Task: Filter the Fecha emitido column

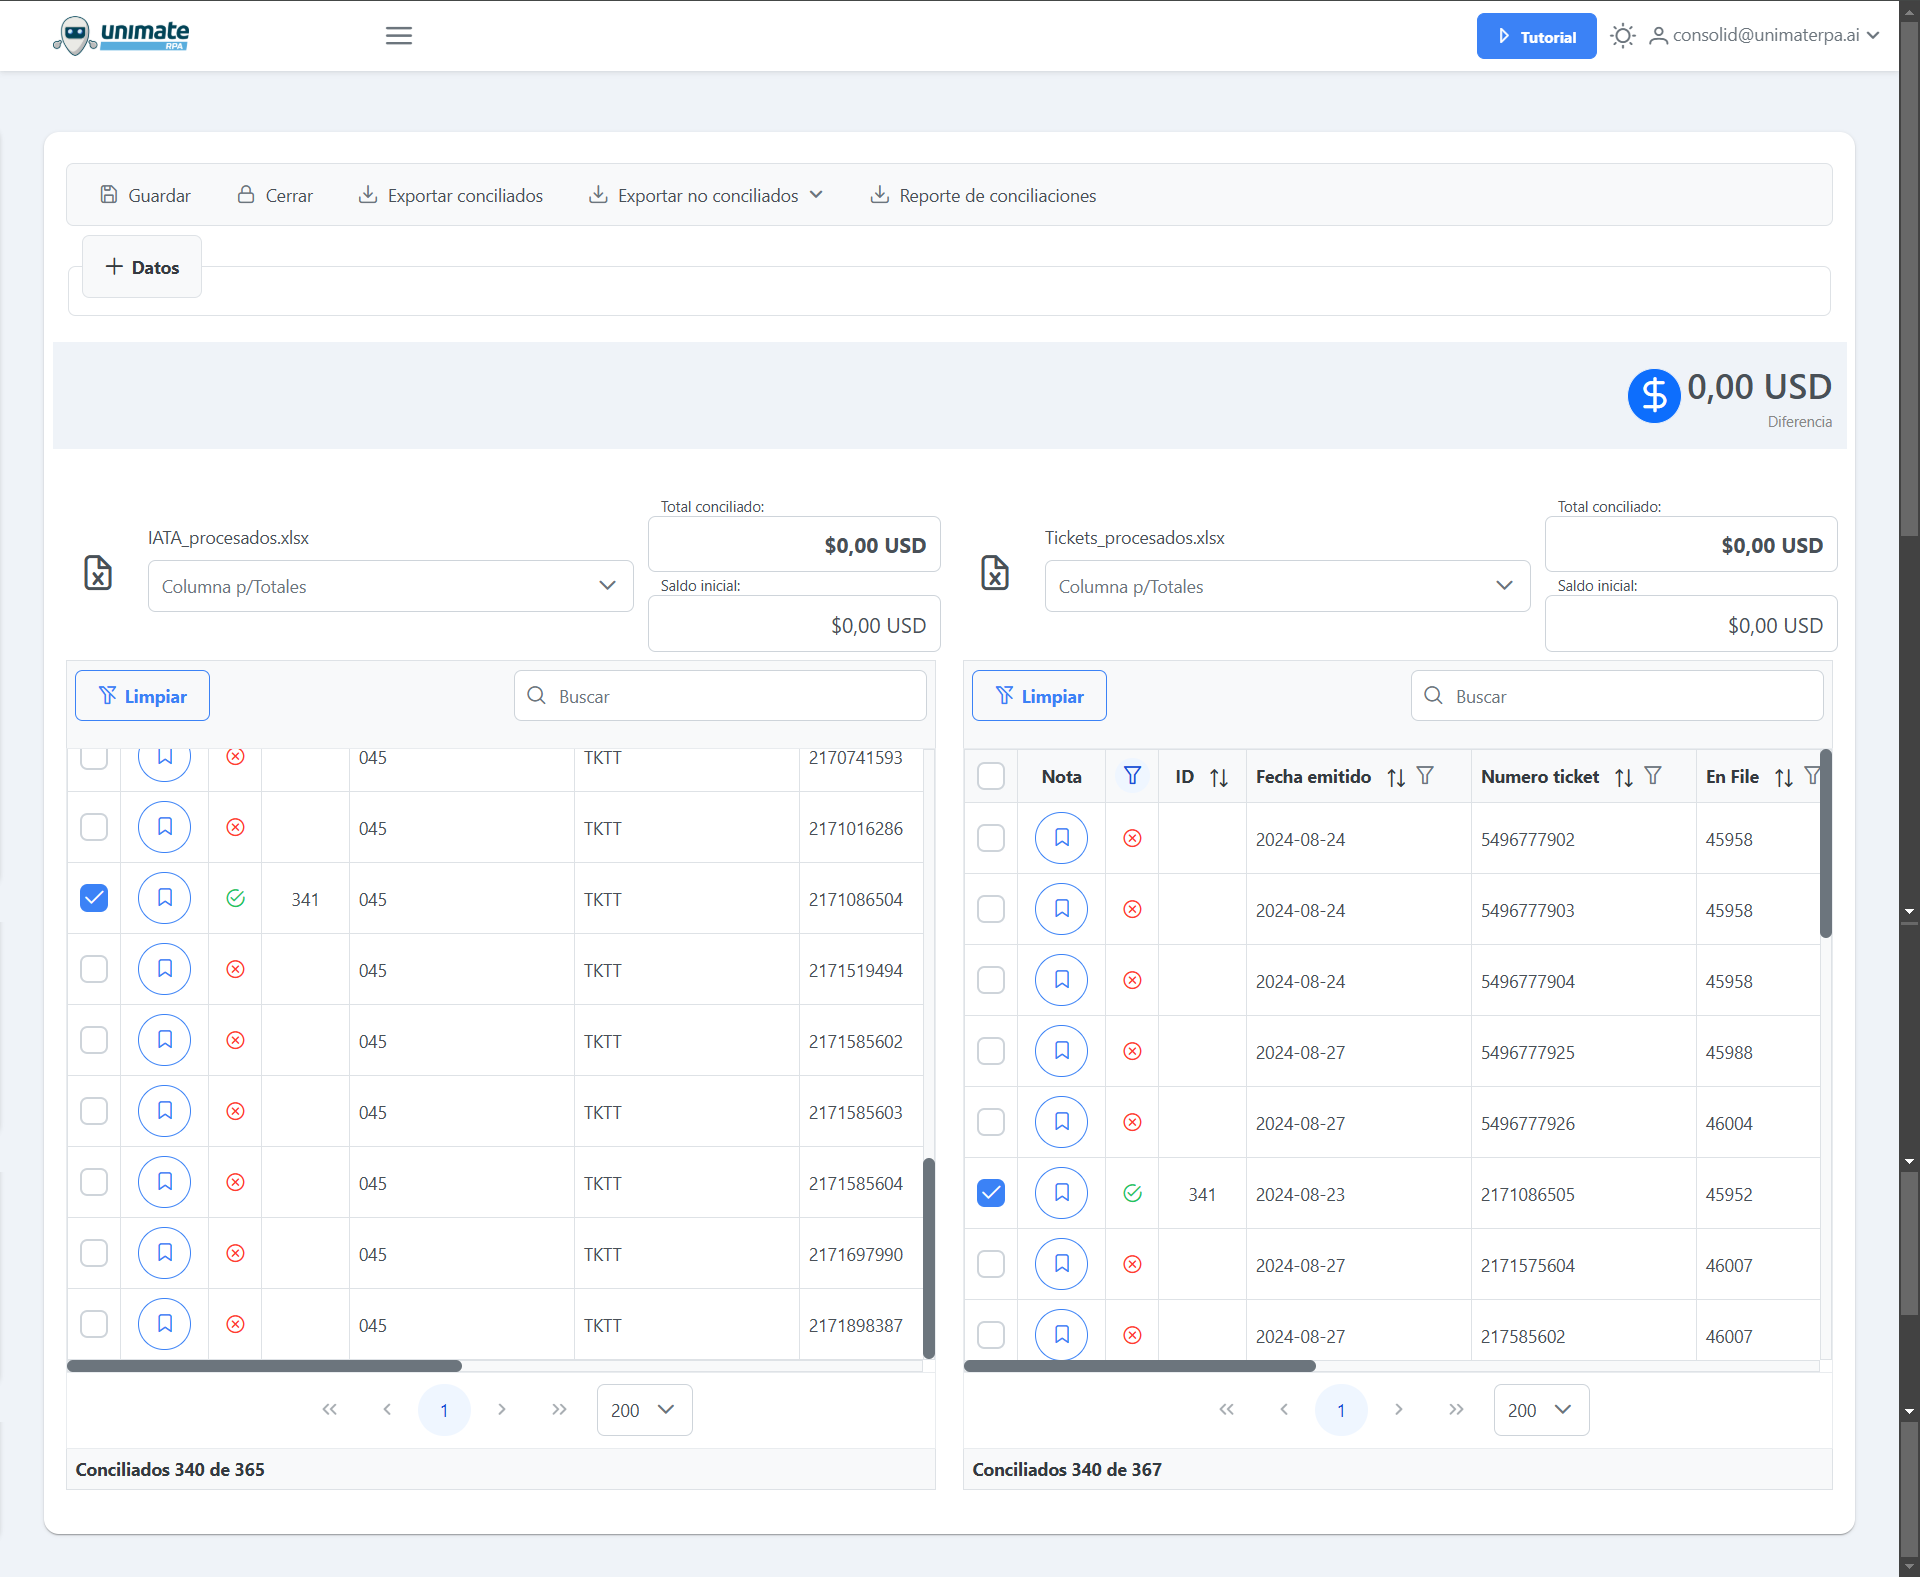Action: [x=1426, y=776]
